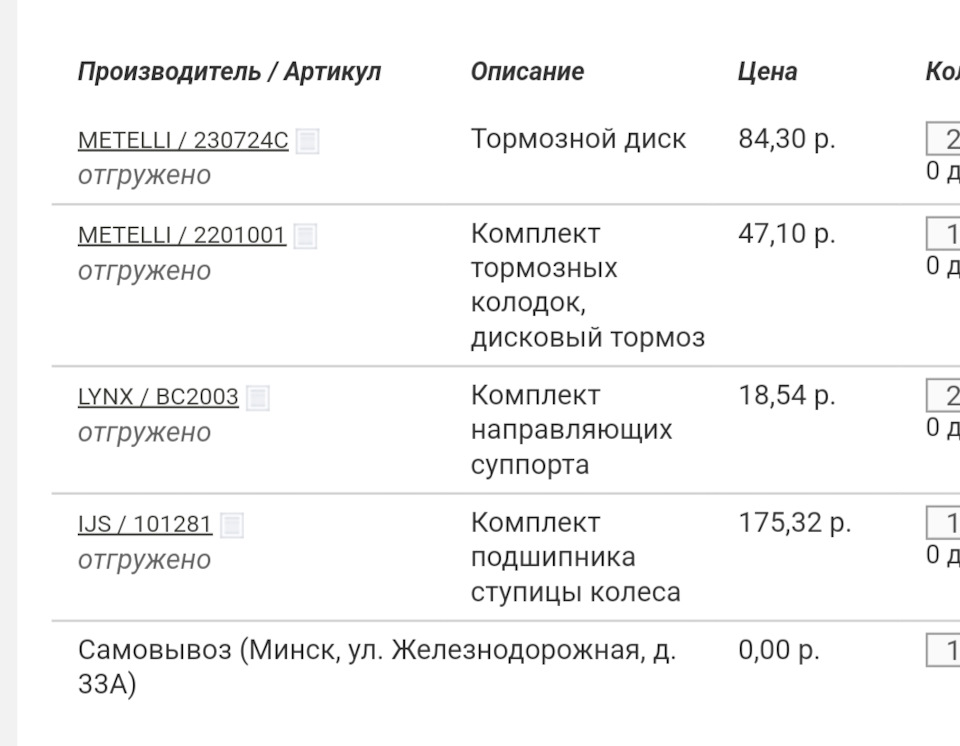Focus the quantity field for the 47,10 р. item
Viewport: 960px width, 746px height.
(x=944, y=234)
